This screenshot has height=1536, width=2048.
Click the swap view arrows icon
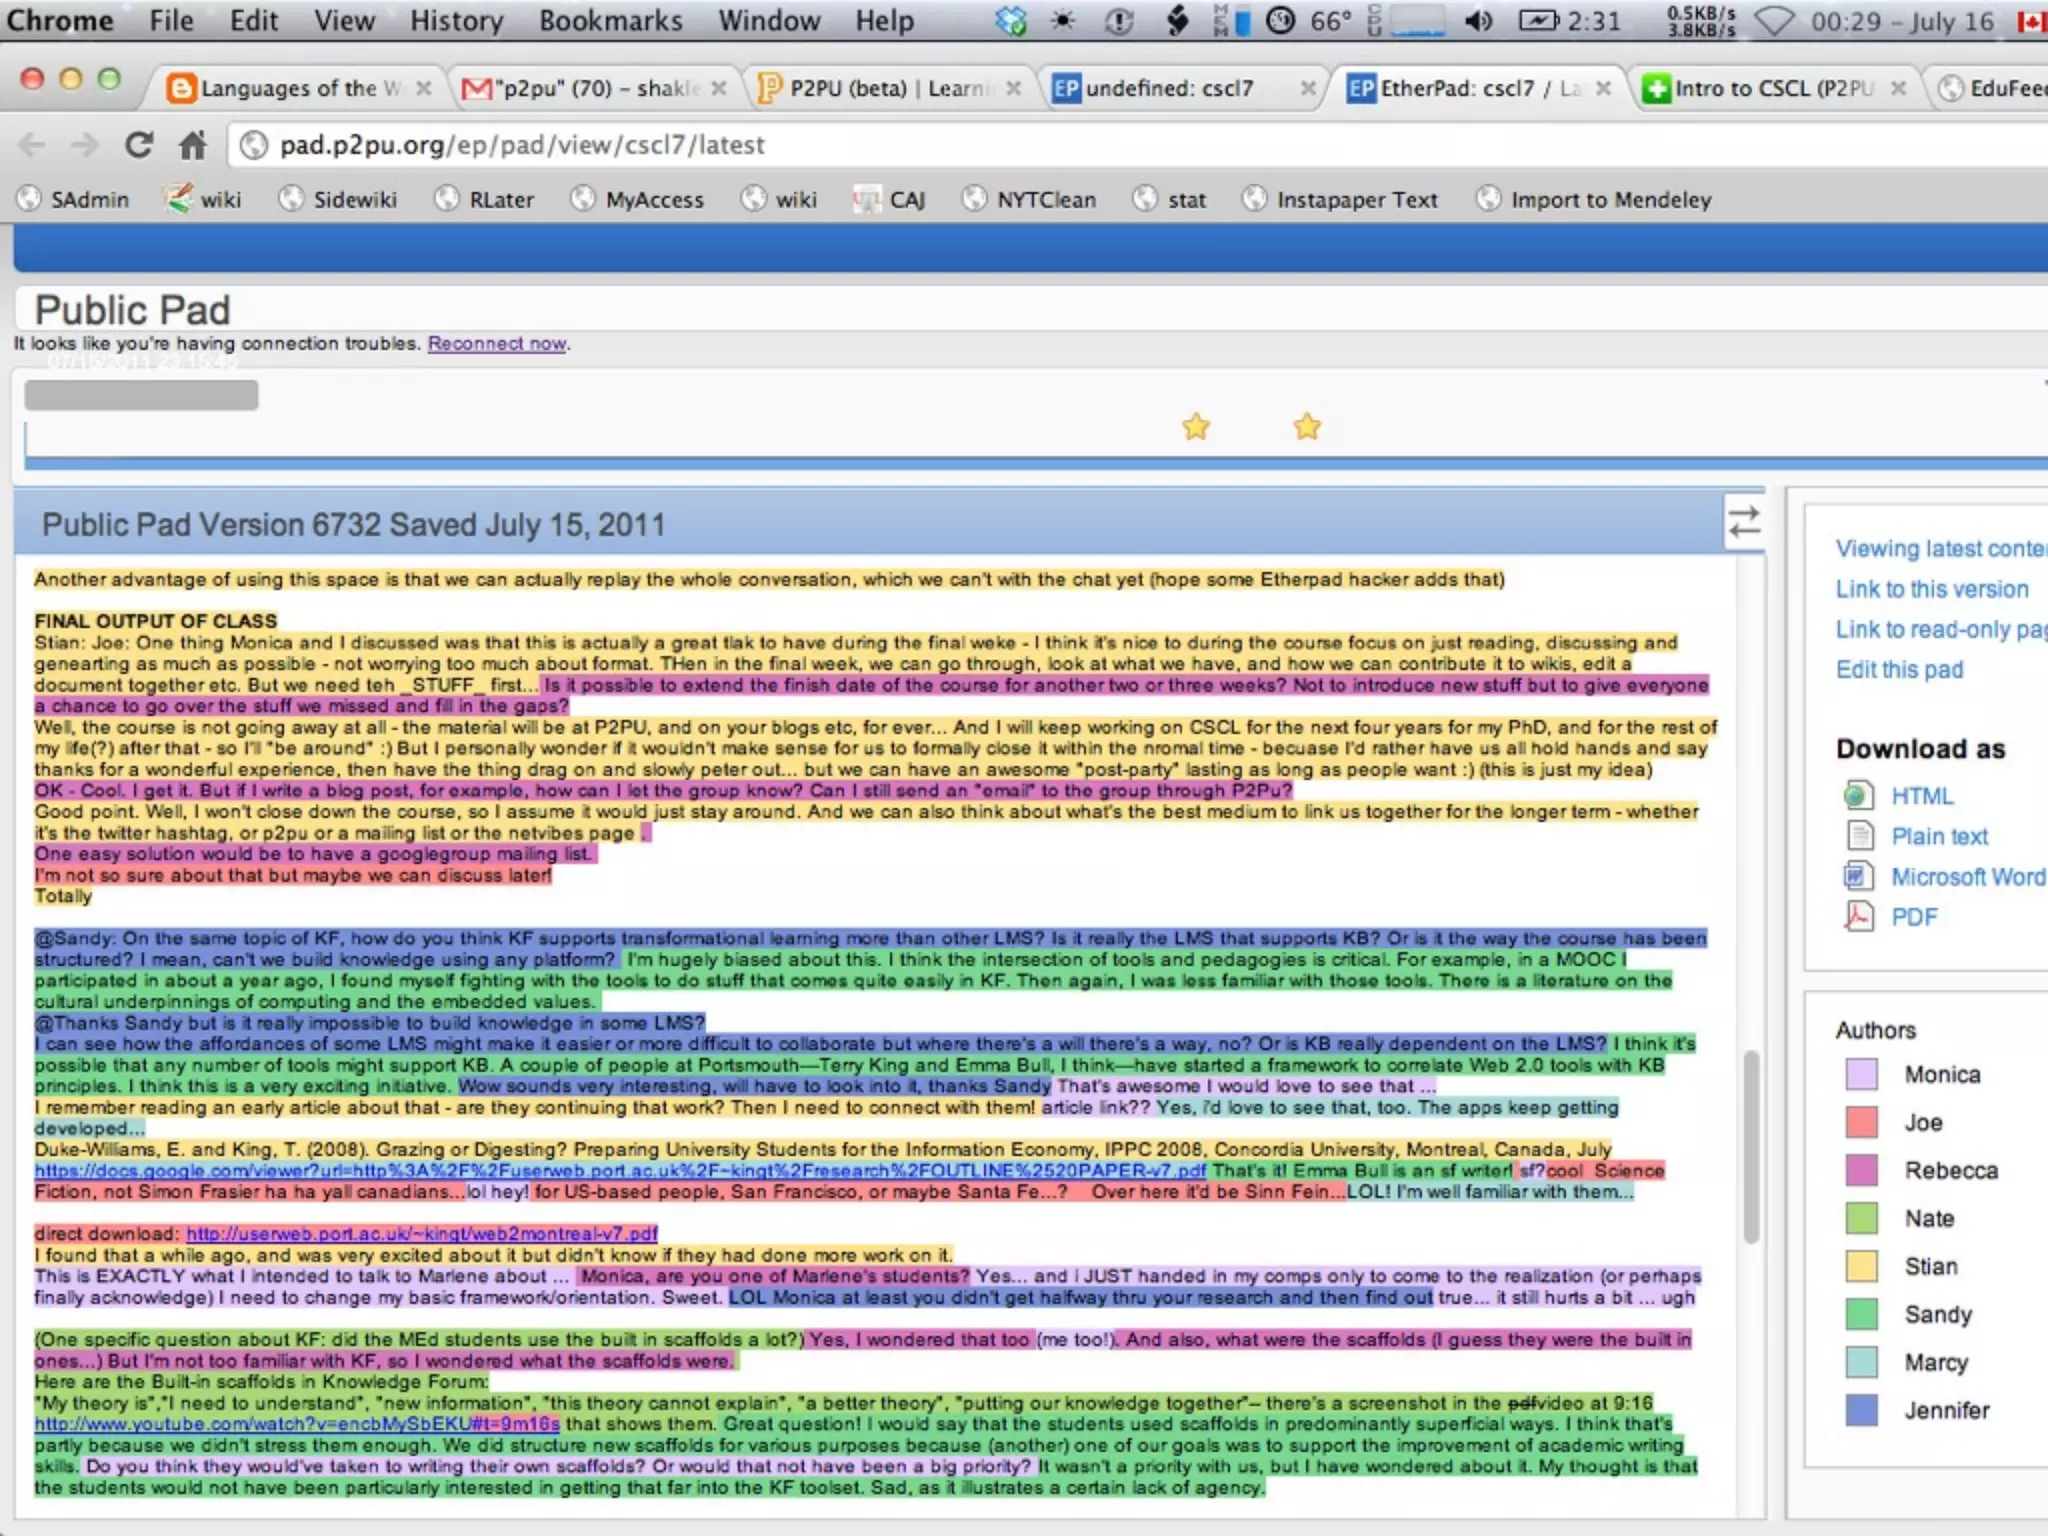coord(1744,522)
